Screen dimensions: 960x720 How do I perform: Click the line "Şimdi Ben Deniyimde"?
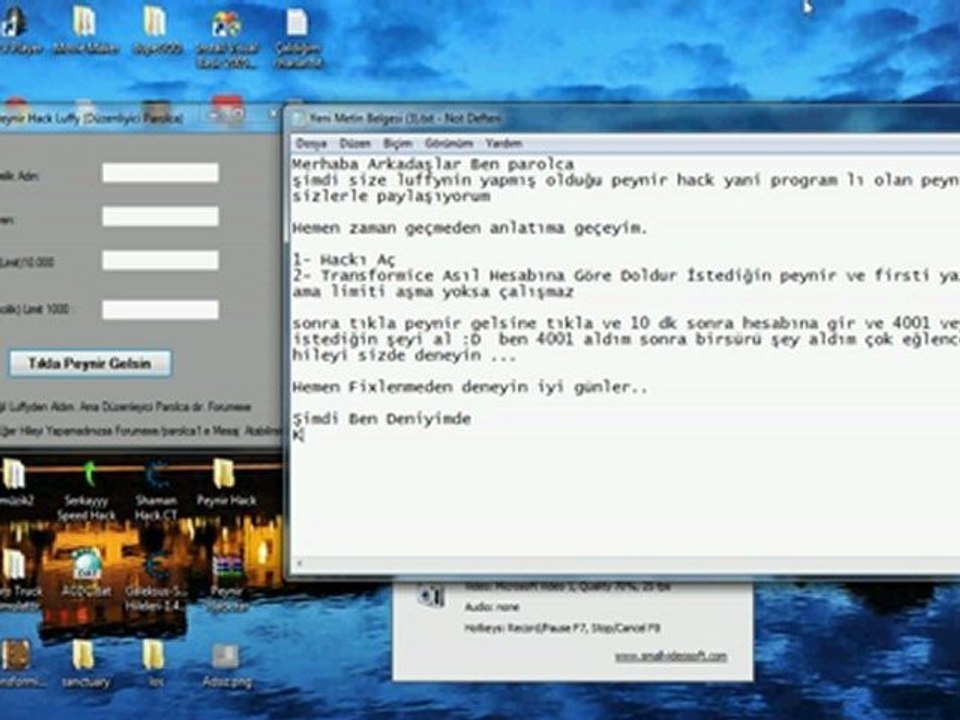click(x=381, y=419)
